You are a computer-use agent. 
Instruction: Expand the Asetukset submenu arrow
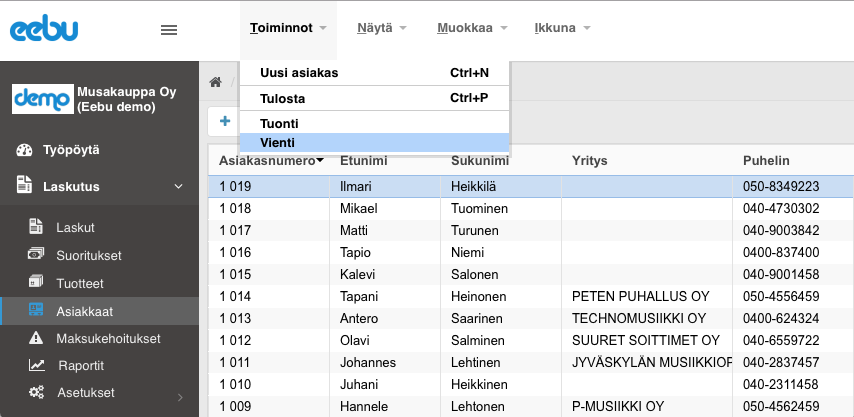[180, 397]
